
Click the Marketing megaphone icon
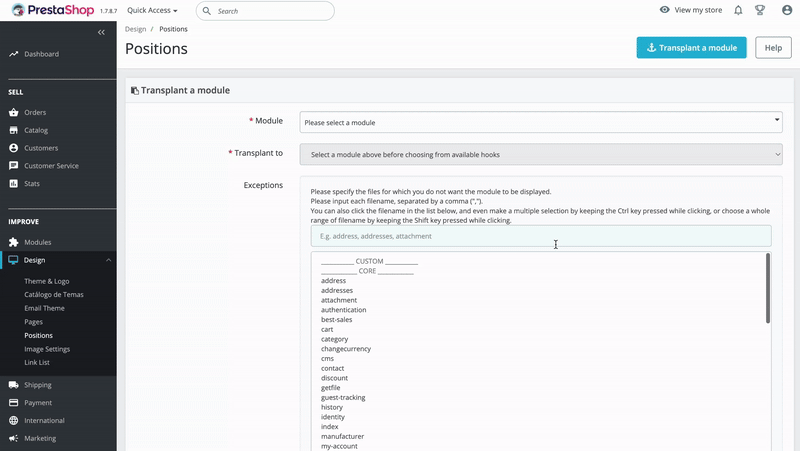coord(13,438)
